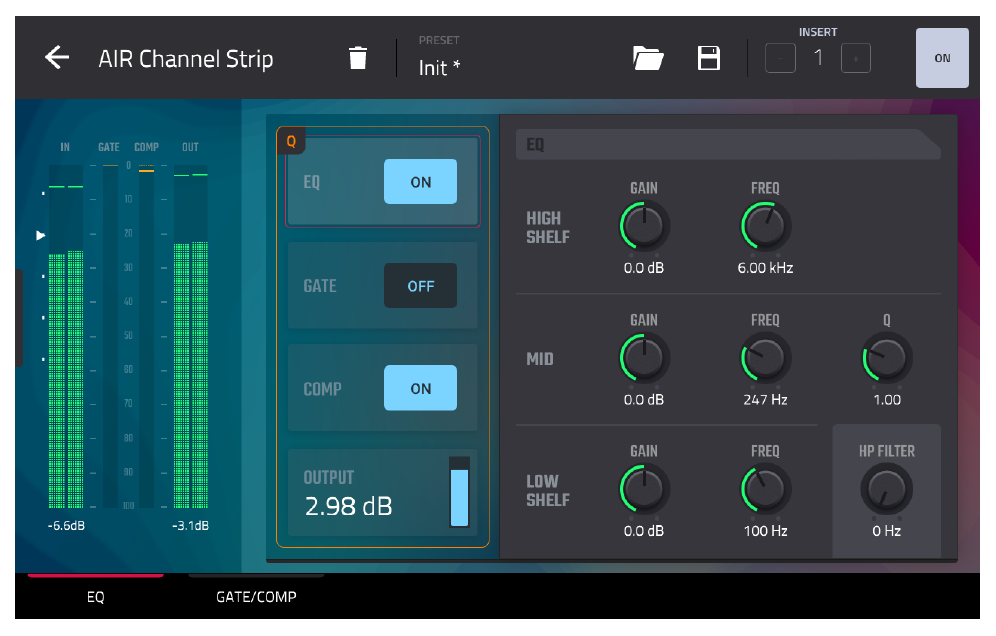Click the COMP reduction meter

[146, 337]
